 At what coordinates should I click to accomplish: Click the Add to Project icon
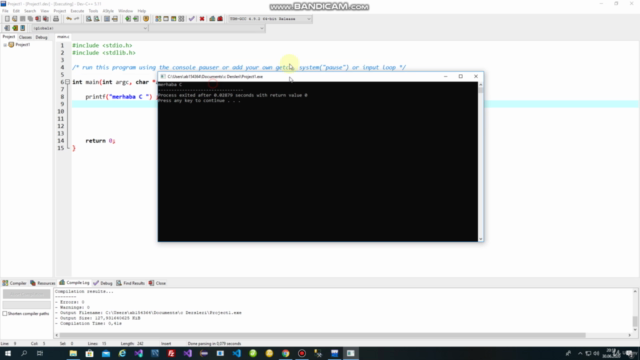point(128,19)
